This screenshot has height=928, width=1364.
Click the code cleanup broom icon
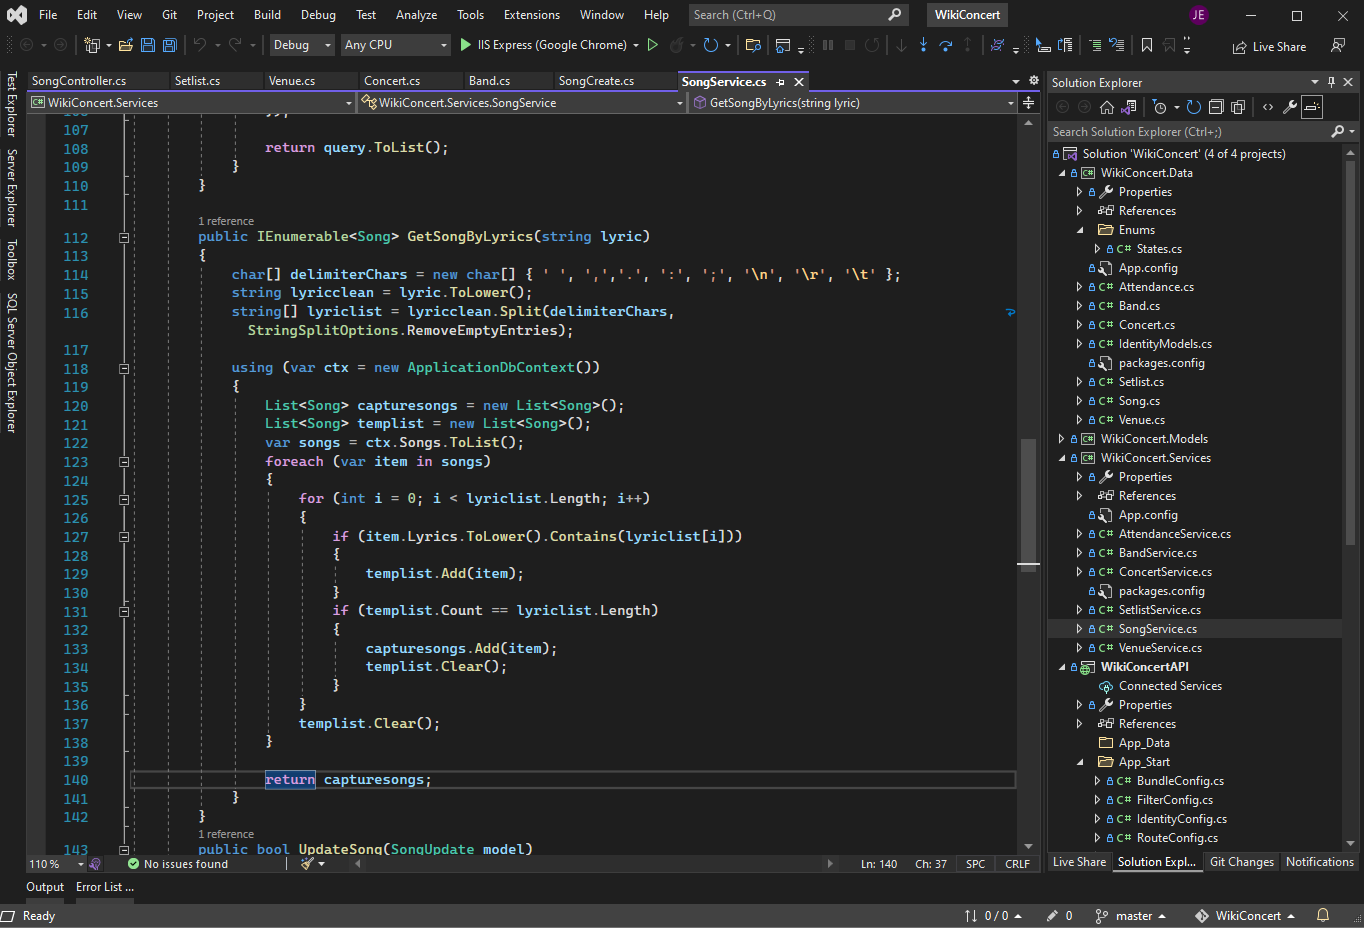click(308, 863)
